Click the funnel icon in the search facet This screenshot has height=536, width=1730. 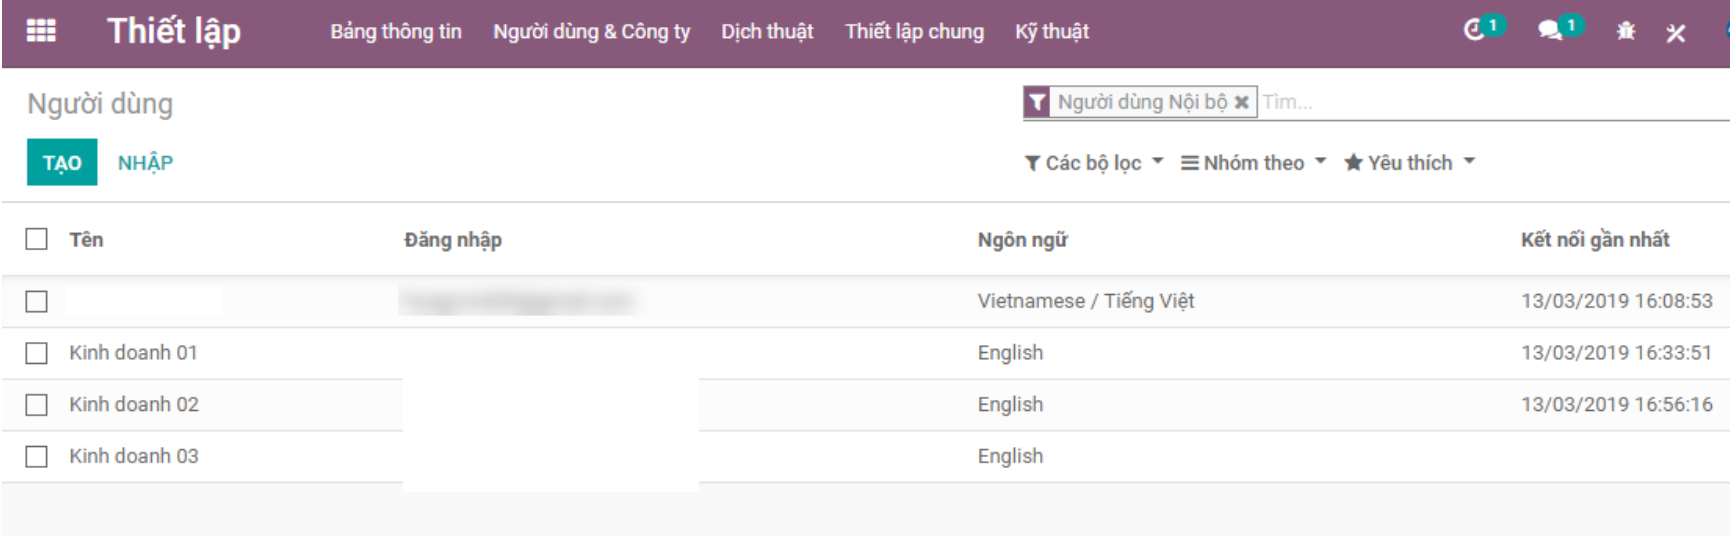pos(1037,102)
